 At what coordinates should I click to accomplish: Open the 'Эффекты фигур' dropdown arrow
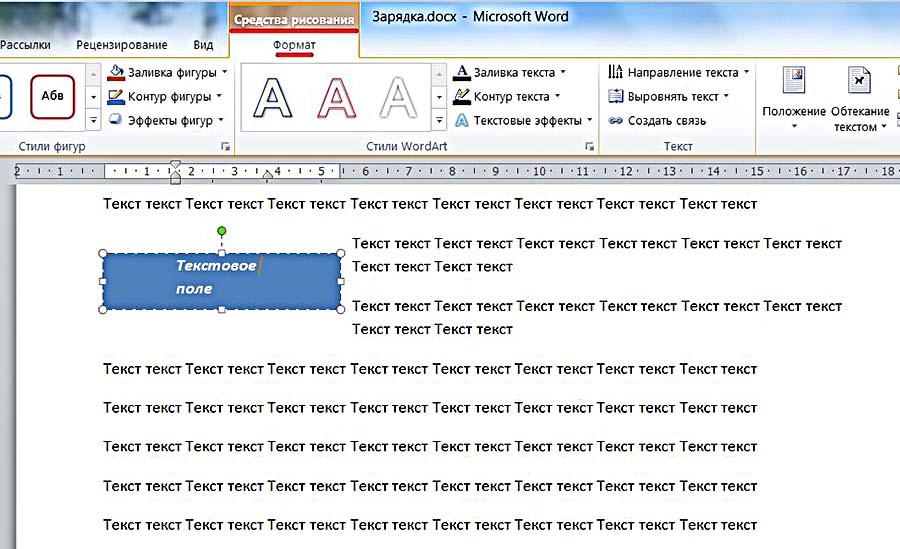[x=221, y=121]
